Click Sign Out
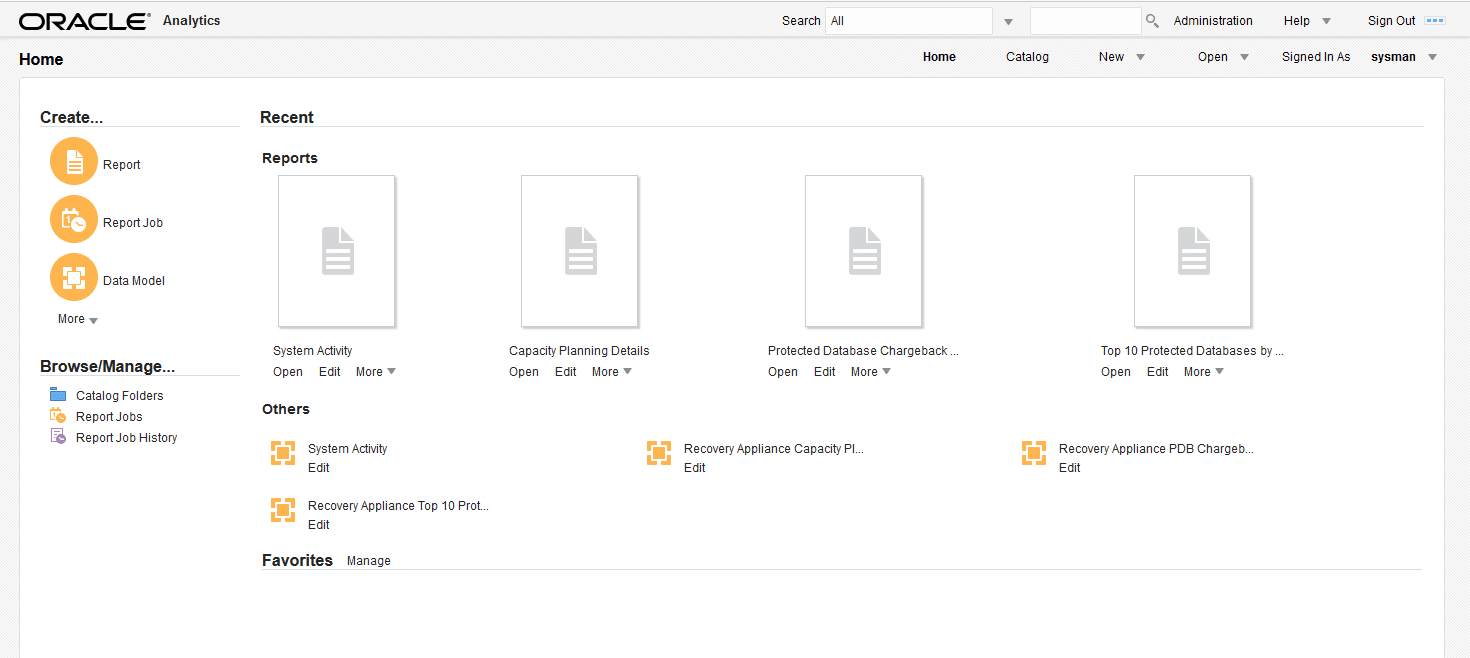Screen dimensions: 1470x658 pos(1392,21)
